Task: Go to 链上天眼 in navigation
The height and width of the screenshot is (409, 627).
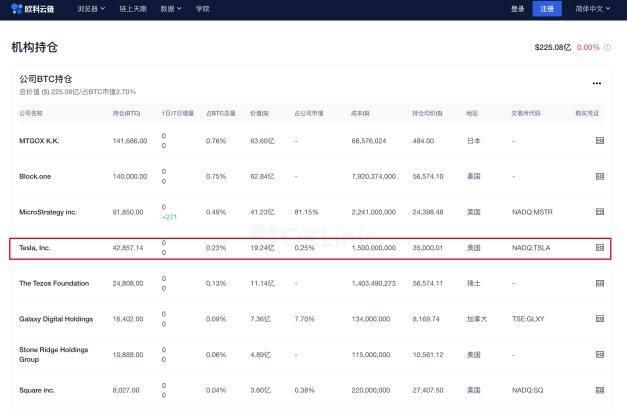Action: point(133,8)
